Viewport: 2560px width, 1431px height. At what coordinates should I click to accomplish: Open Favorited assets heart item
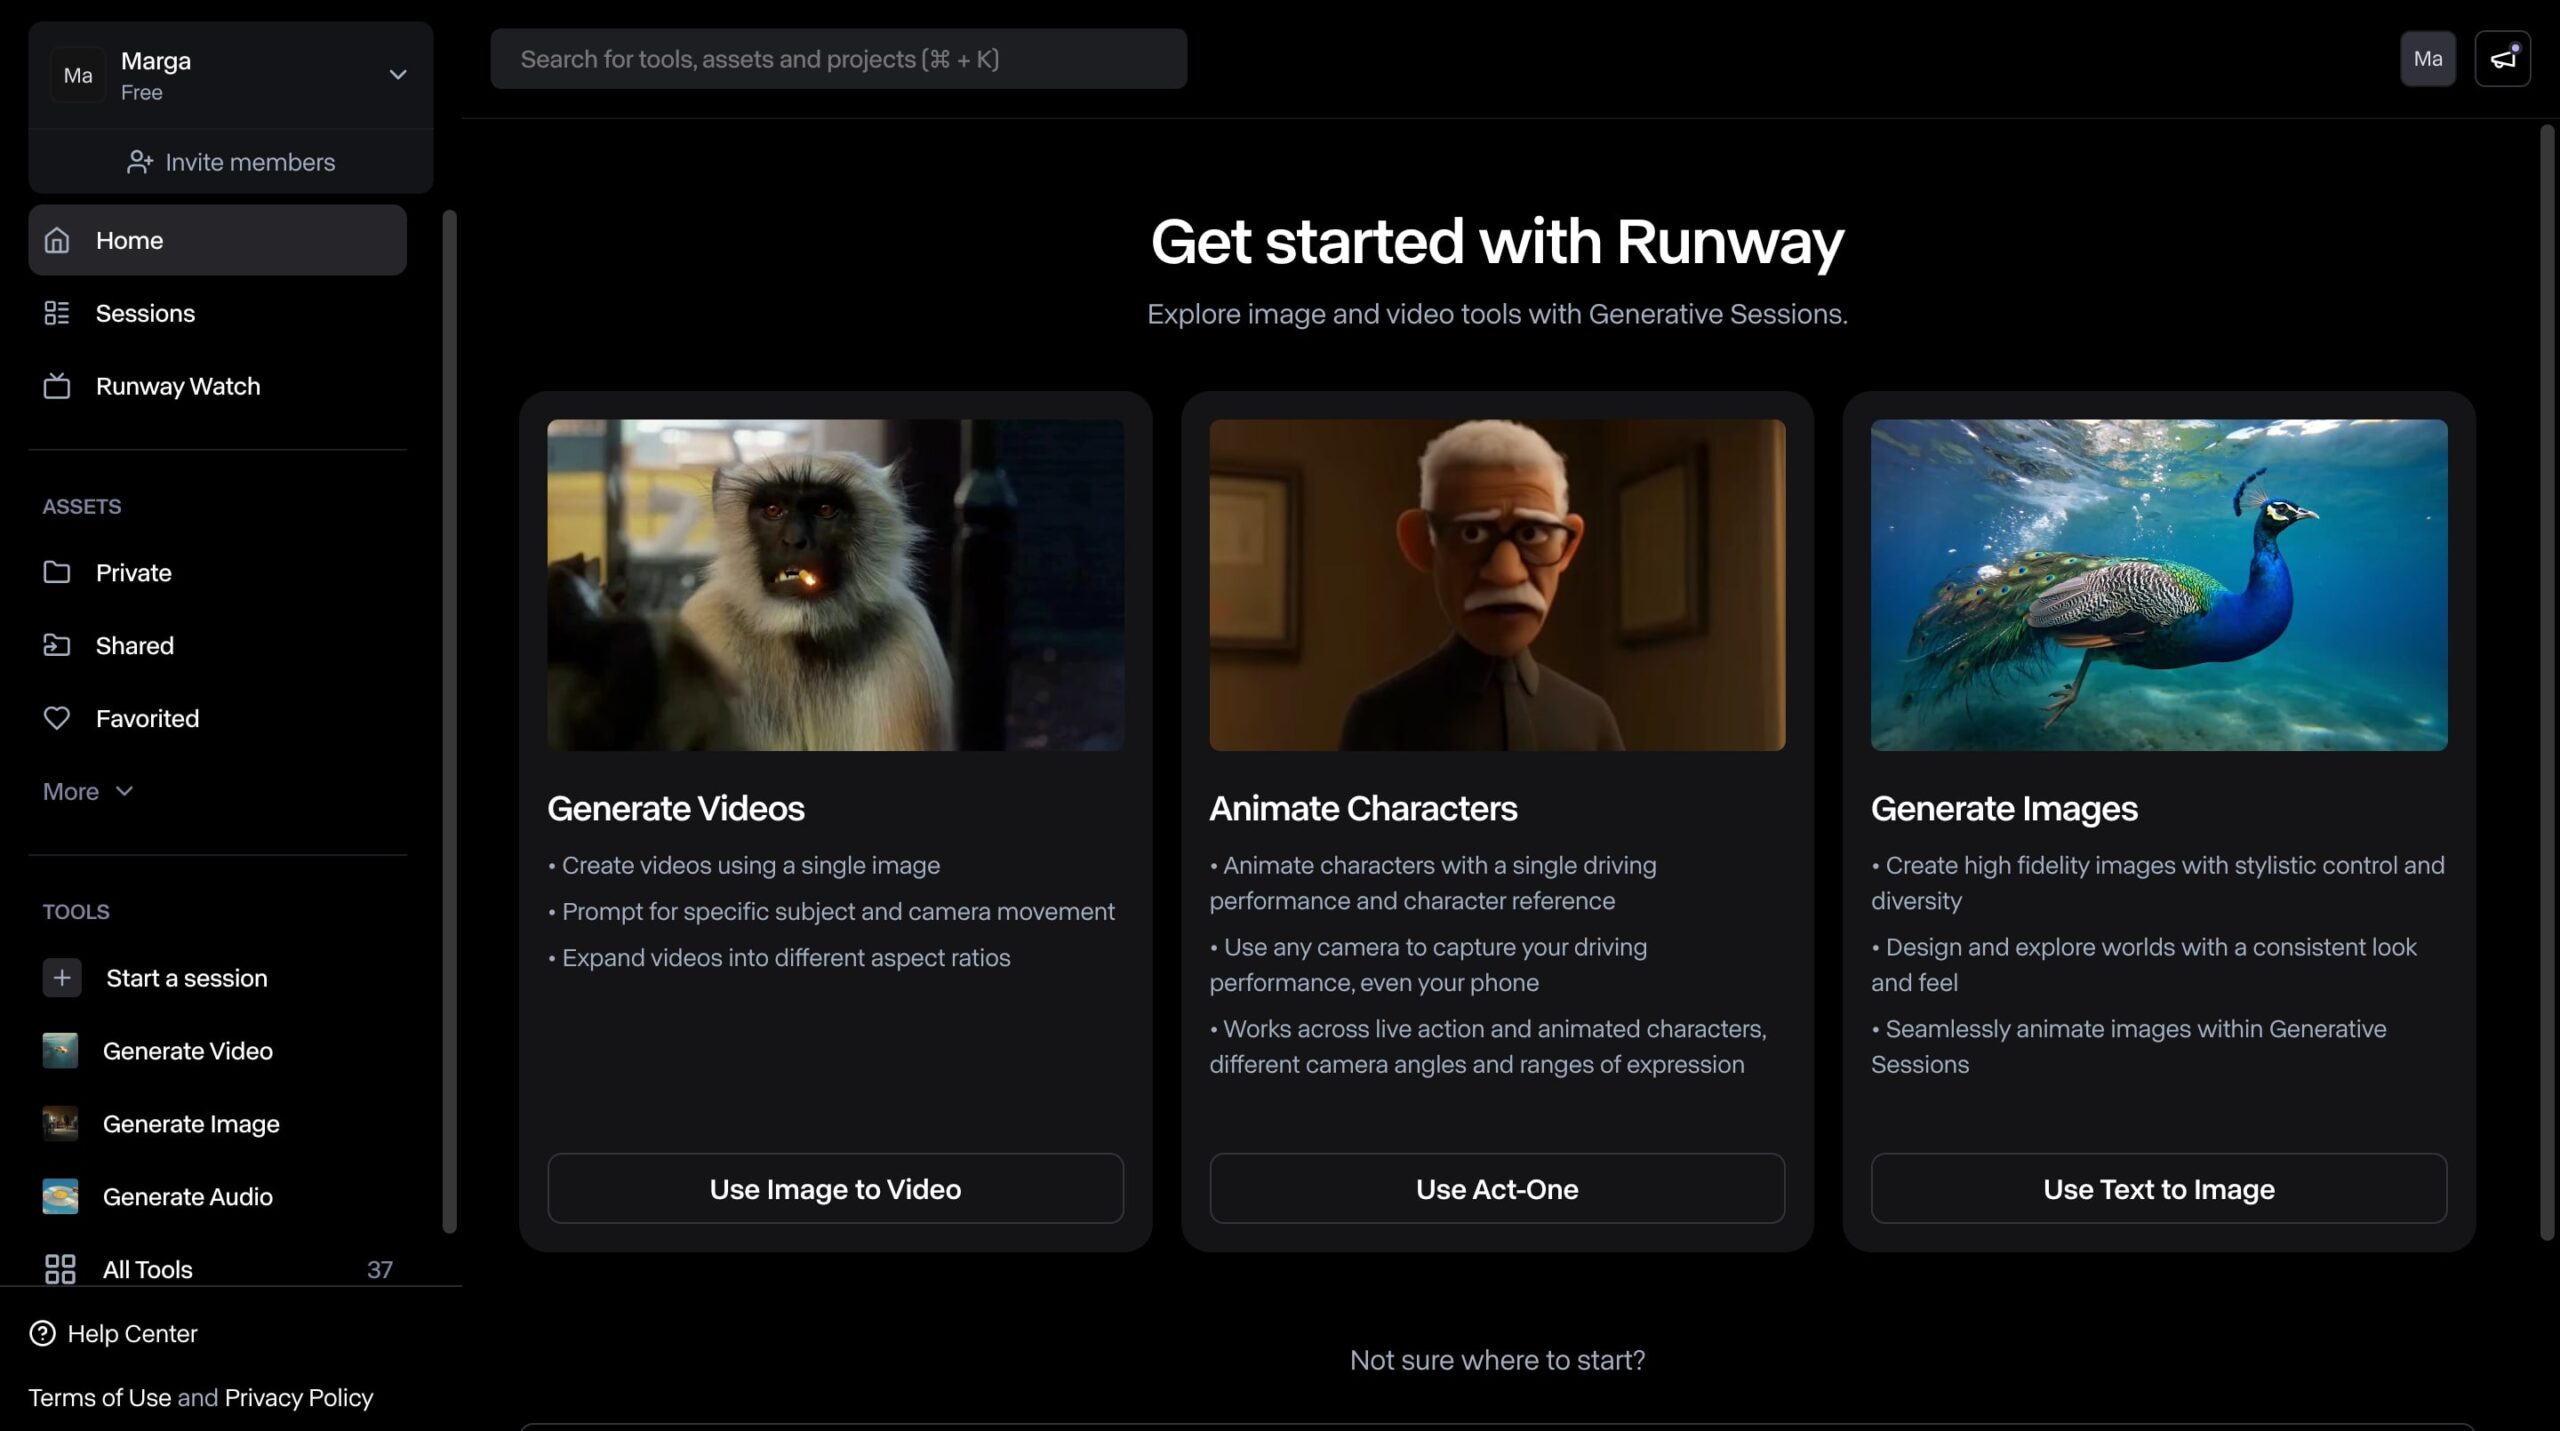coord(146,718)
